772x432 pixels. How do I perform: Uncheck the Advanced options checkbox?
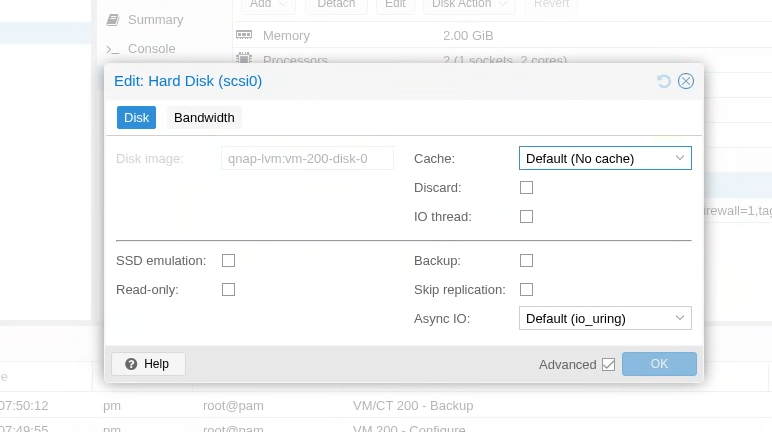609,365
